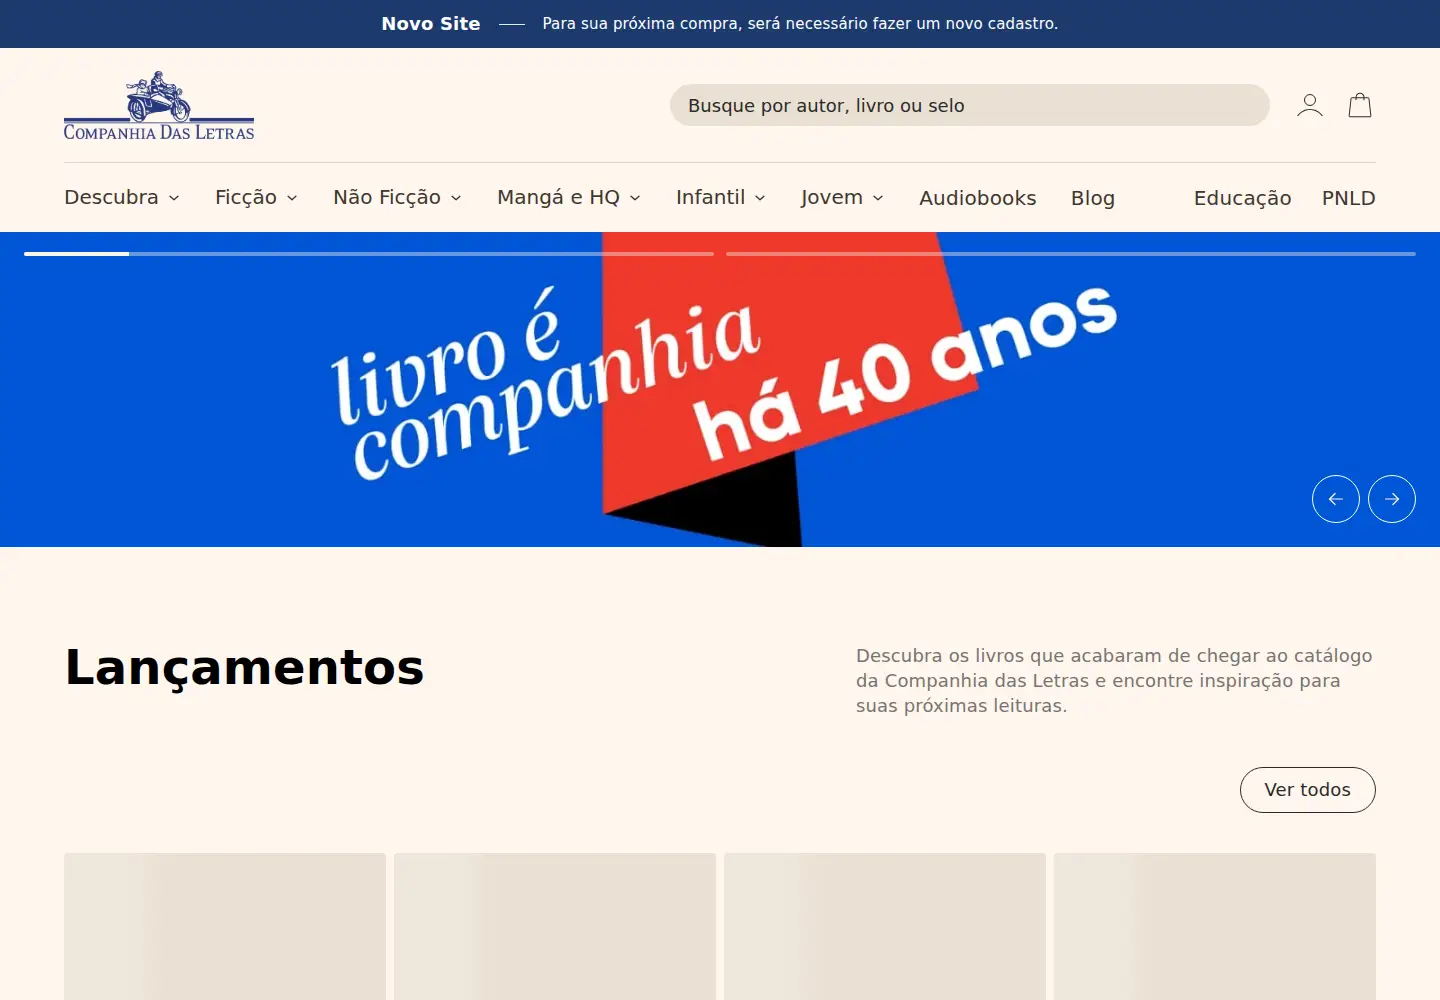The height and width of the screenshot is (1000, 1440).
Task: Open the Audiobooks page
Action: coord(978,198)
